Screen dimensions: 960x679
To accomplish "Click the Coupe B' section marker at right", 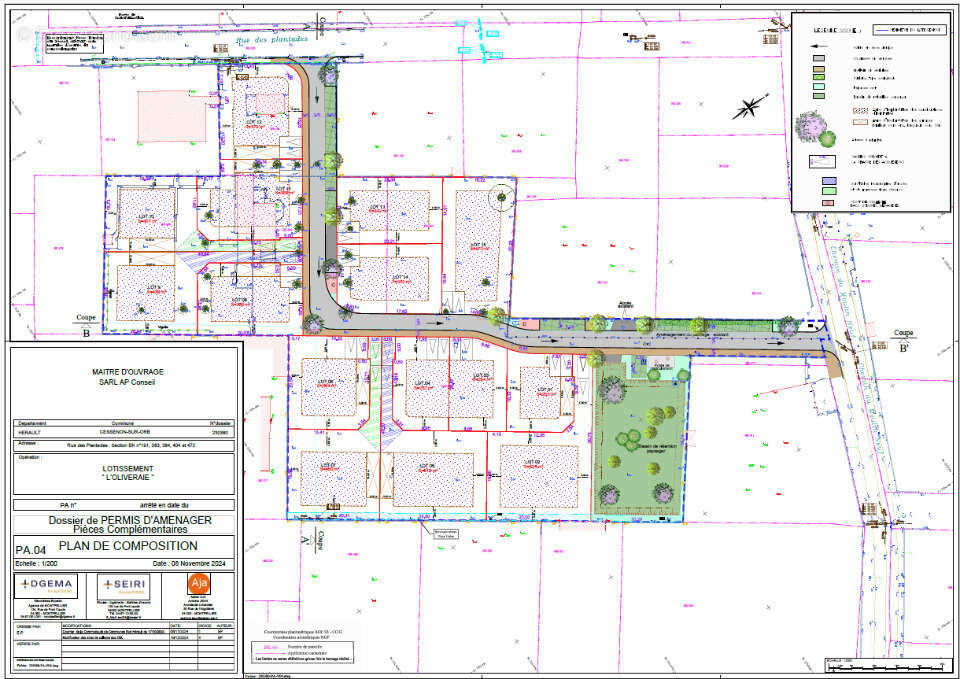I will [904, 341].
